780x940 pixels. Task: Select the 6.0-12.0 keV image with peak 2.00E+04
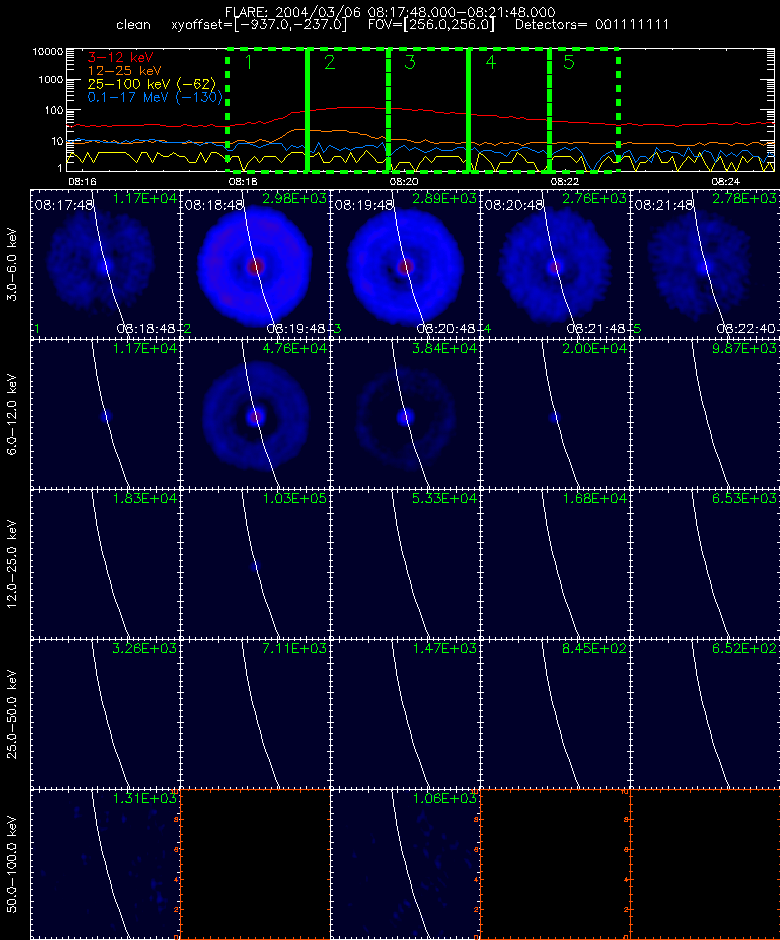pyautogui.click(x=555, y=414)
